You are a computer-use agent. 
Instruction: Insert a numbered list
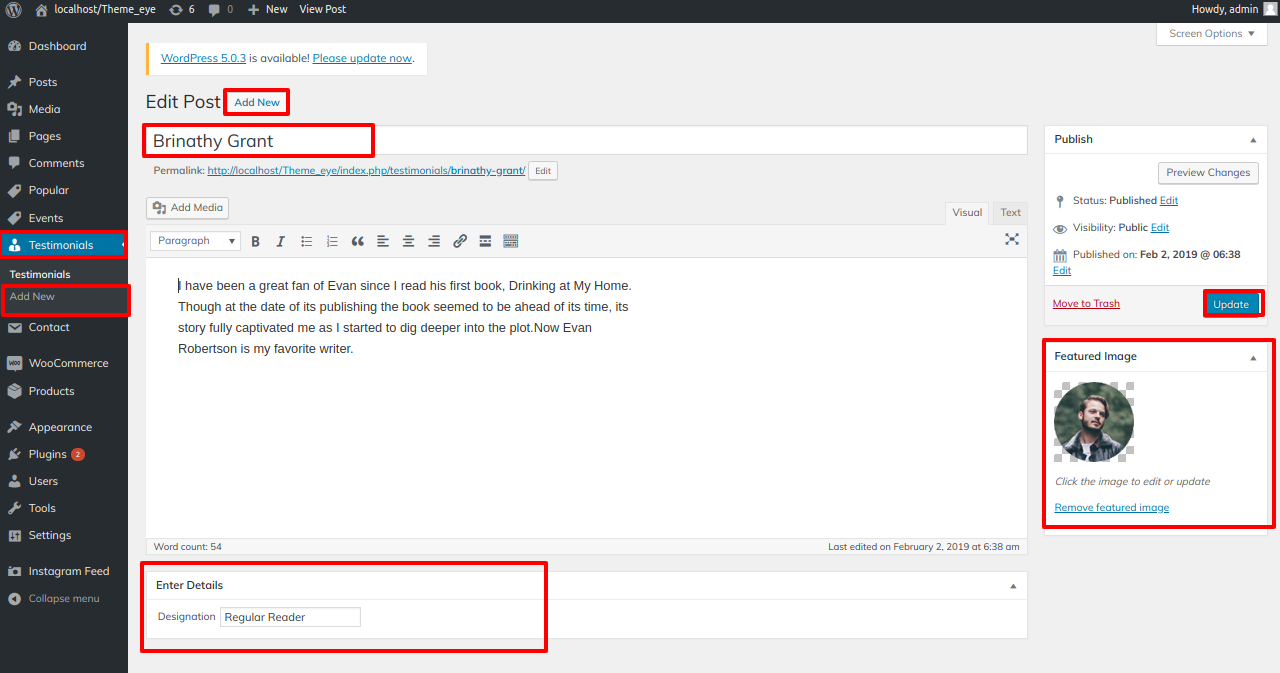point(332,241)
